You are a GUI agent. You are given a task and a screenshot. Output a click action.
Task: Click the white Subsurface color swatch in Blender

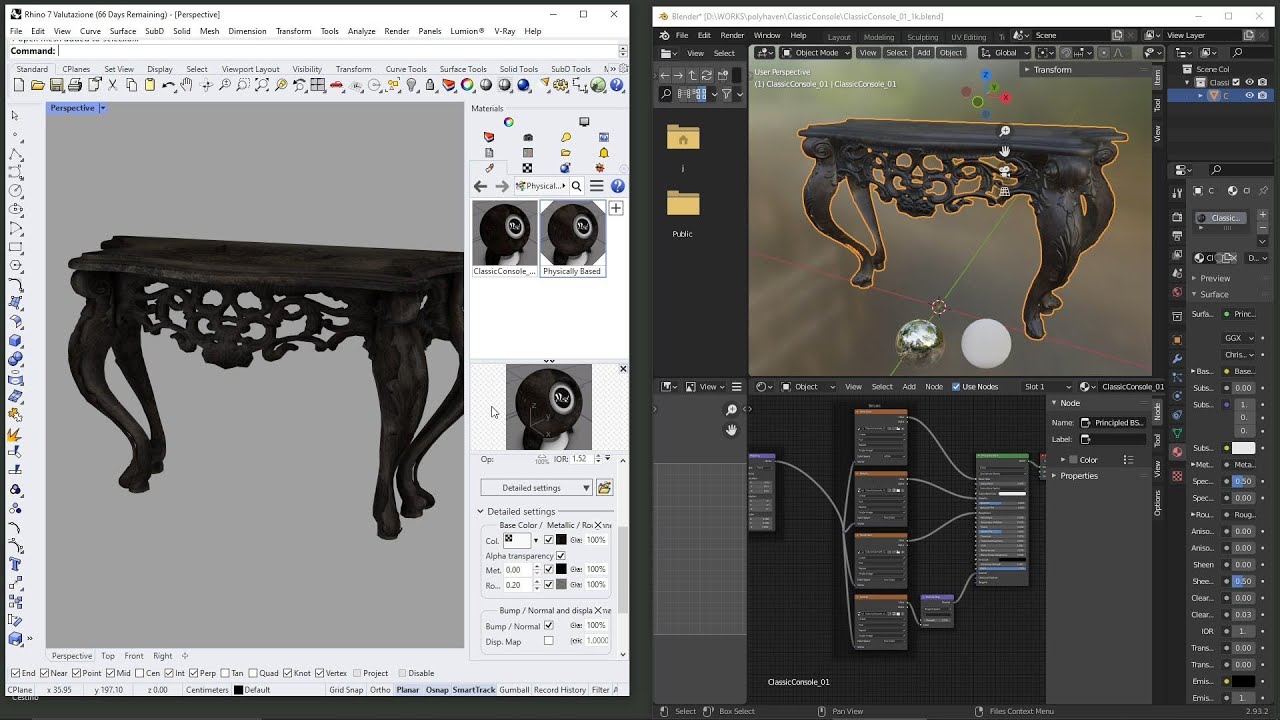point(1243,448)
